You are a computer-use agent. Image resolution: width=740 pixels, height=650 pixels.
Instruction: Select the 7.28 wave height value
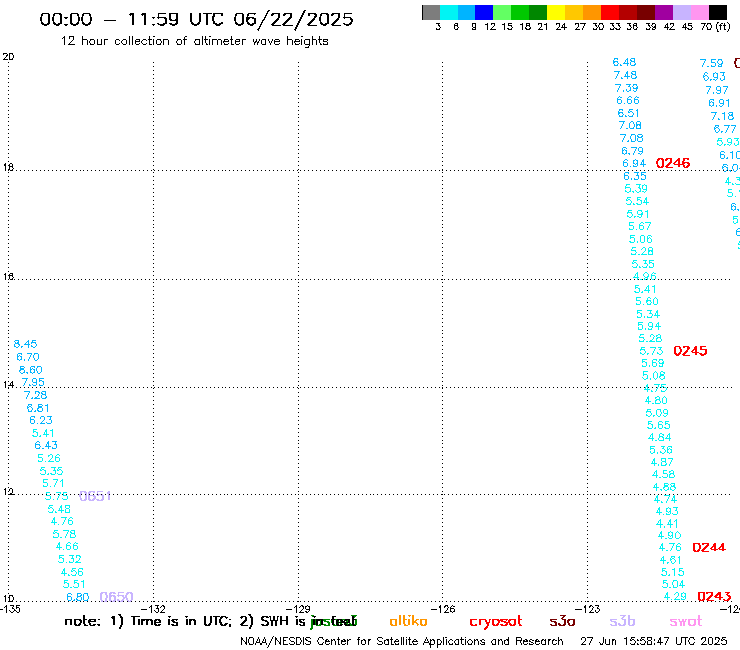pos(35,395)
